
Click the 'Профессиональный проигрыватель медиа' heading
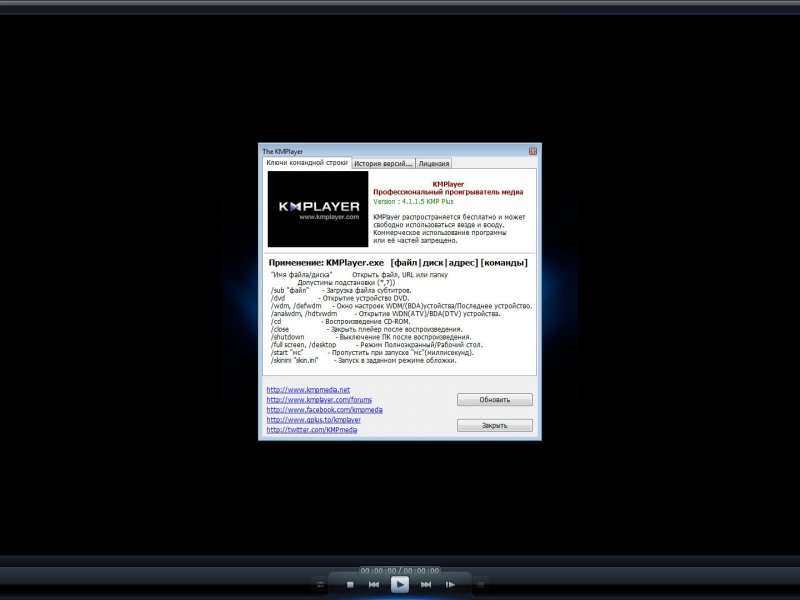click(x=448, y=192)
